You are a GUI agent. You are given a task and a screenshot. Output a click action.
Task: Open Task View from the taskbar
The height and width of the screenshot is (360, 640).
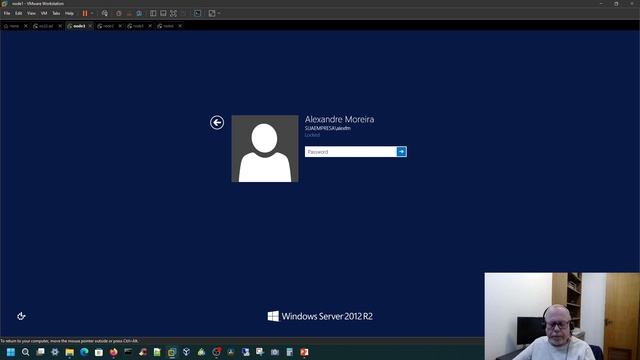point(40,352)
